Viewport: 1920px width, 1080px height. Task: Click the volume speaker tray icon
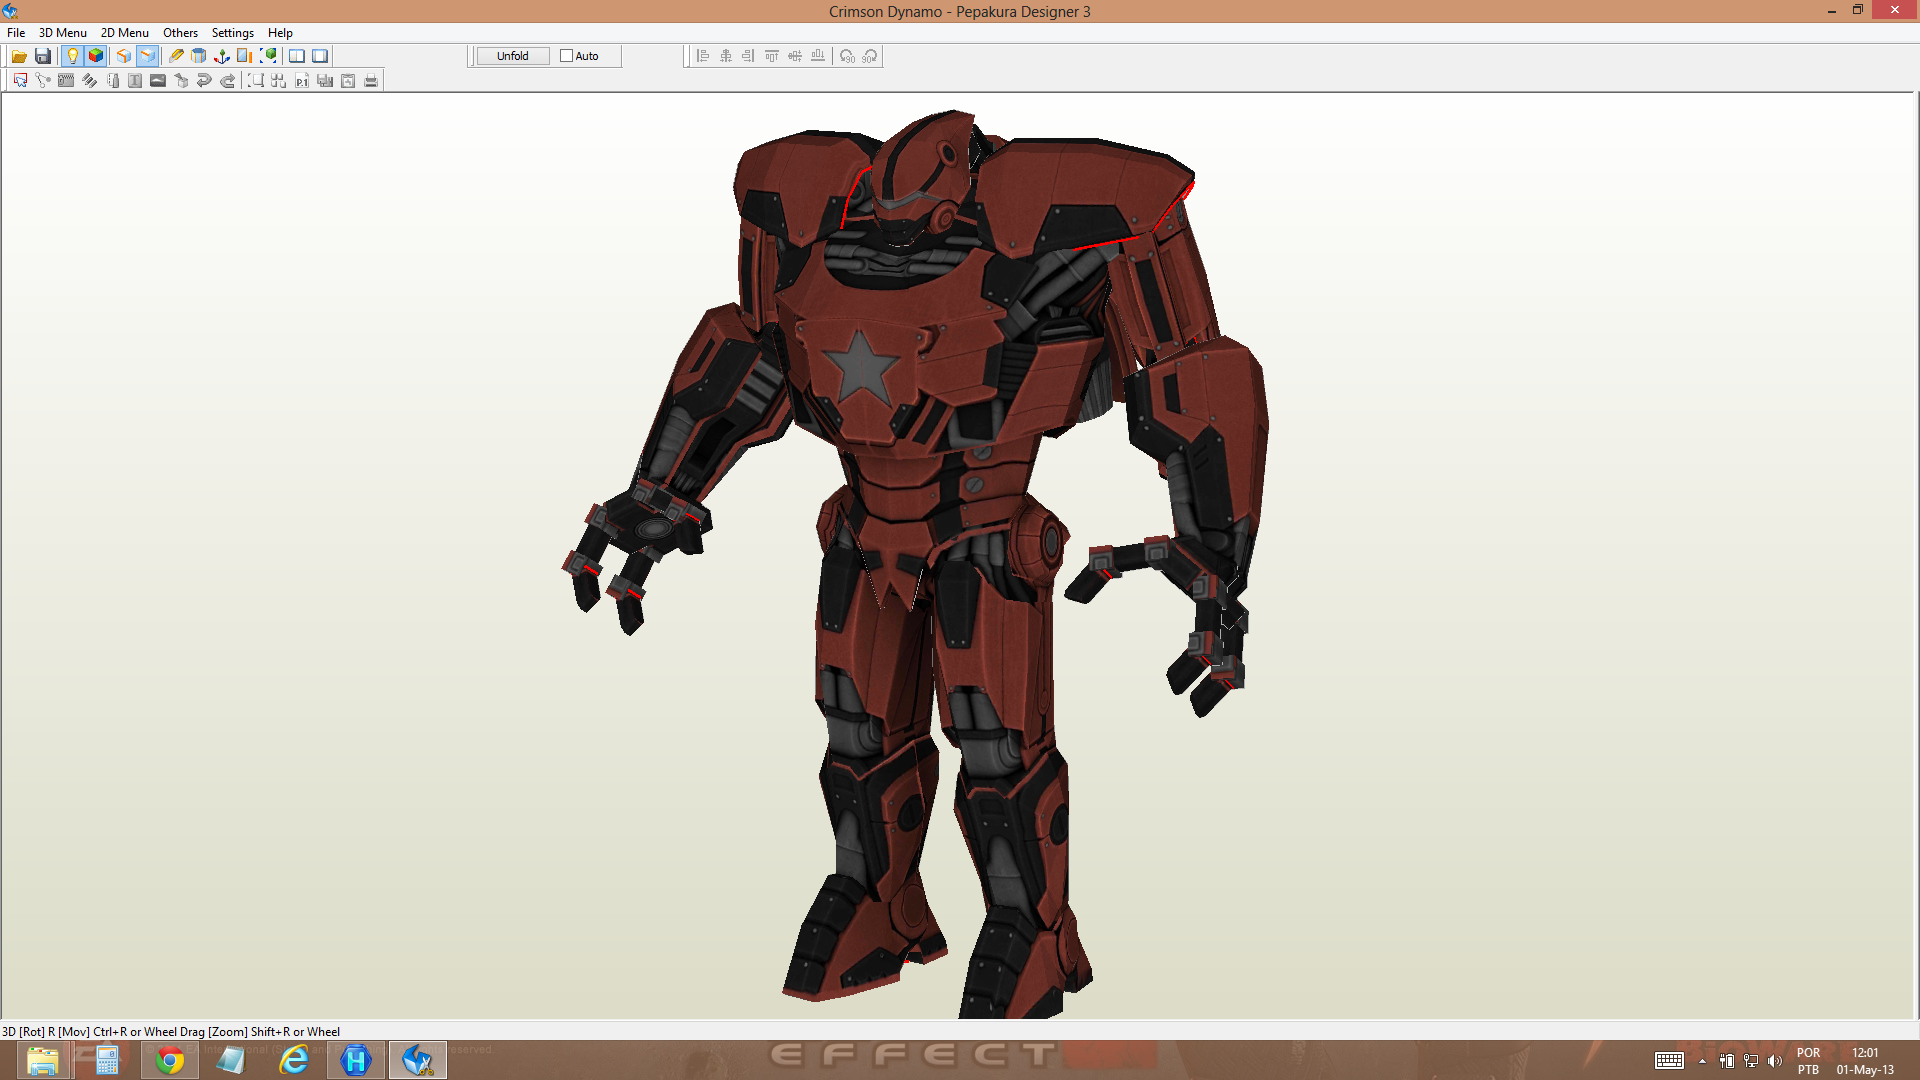(1775, 1061)
